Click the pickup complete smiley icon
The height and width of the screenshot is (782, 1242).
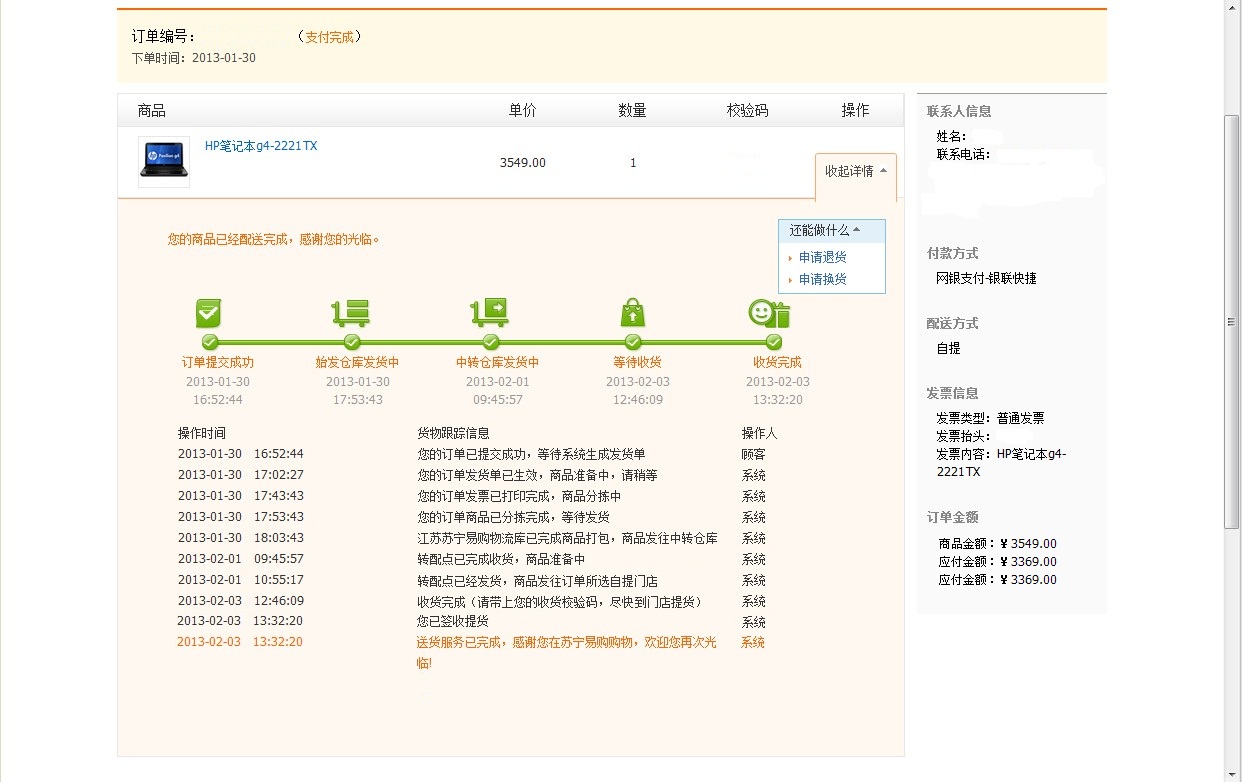tap(770, 313)
